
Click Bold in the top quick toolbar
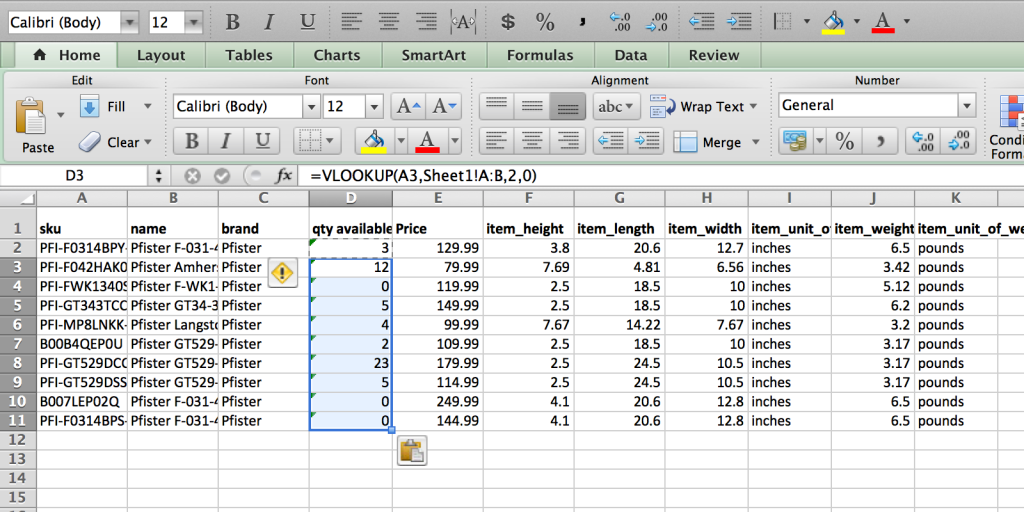coord(232,22)
